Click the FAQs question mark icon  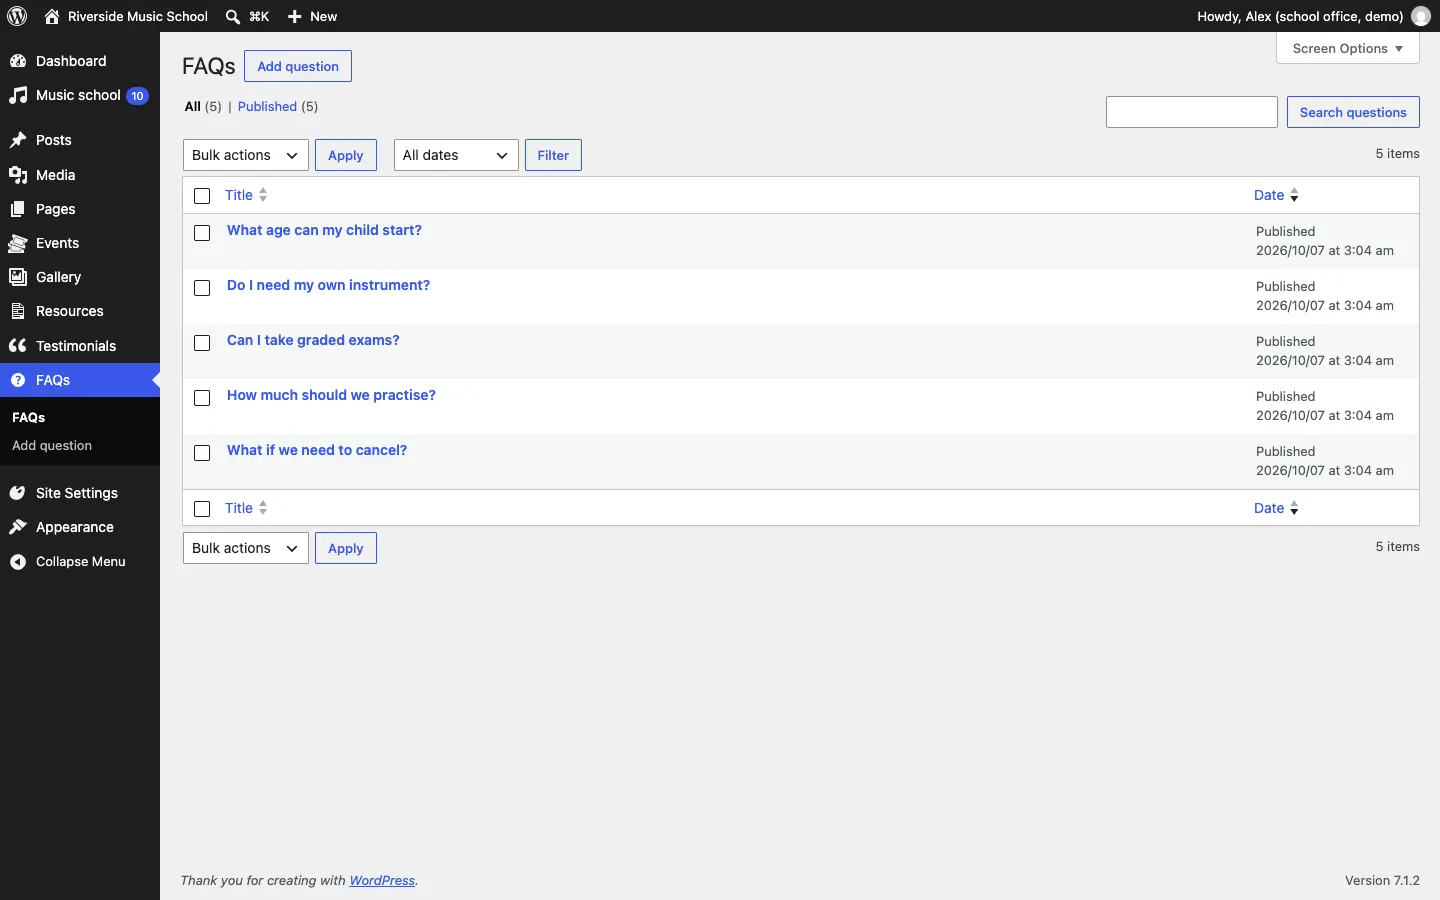point(18,380)
